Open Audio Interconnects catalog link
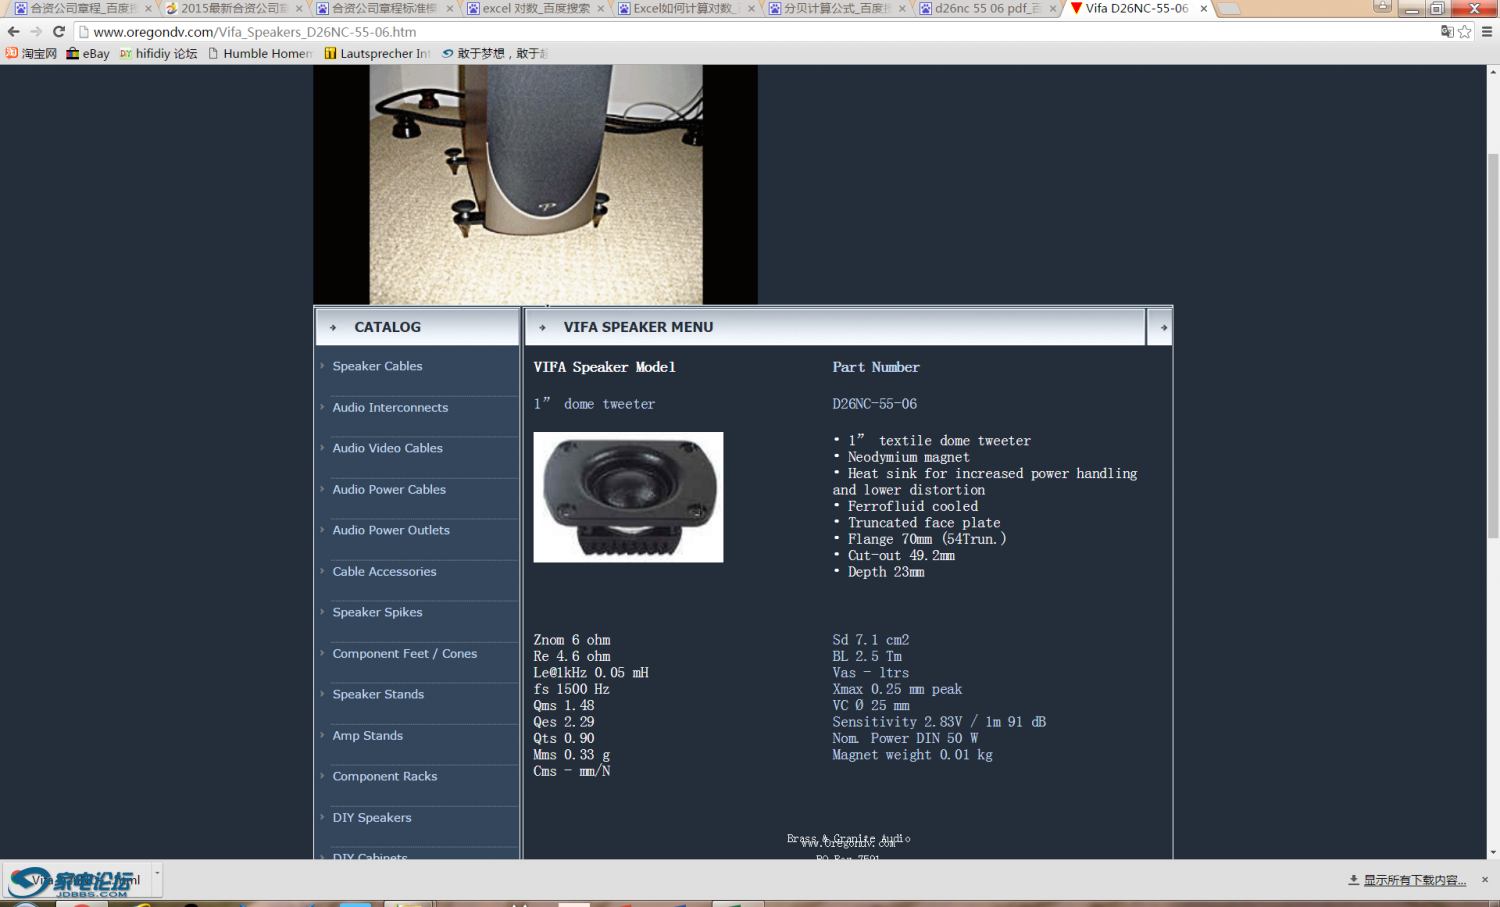 click(x=390, y=407)
